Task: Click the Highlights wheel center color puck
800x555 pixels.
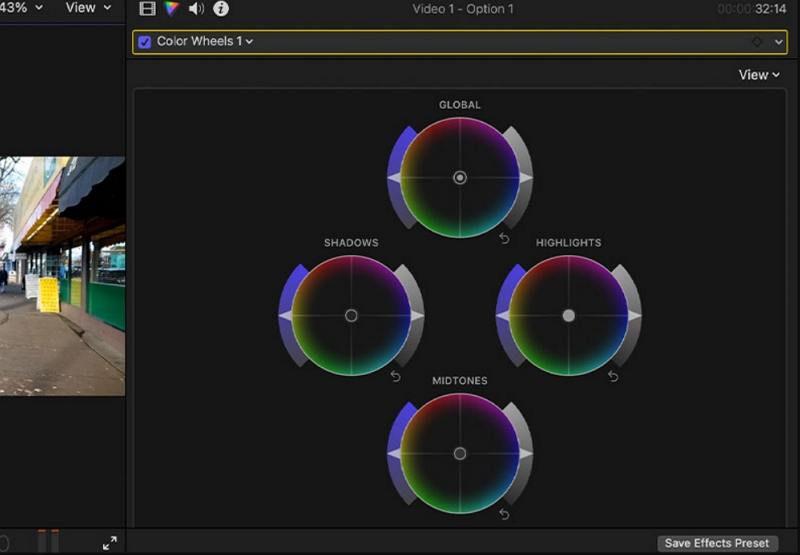Action: click(569, 315)
